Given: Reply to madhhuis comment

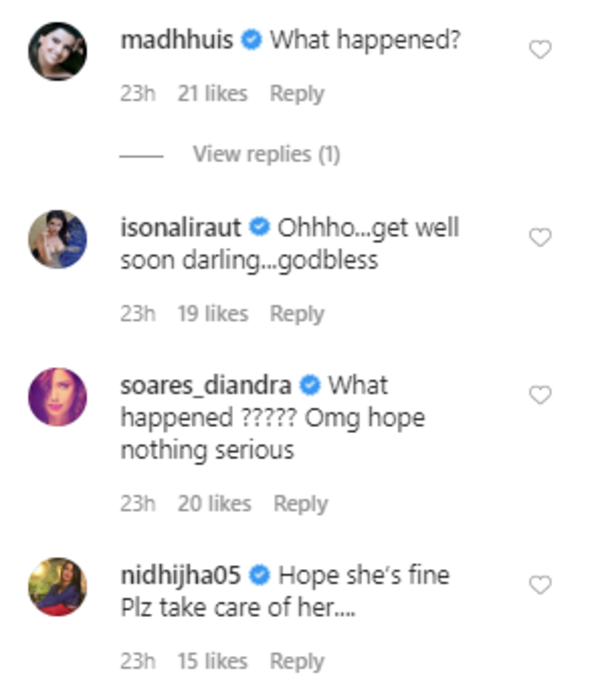Looking at the screenshot, I should pyautogui.click(x=297, y=94).
